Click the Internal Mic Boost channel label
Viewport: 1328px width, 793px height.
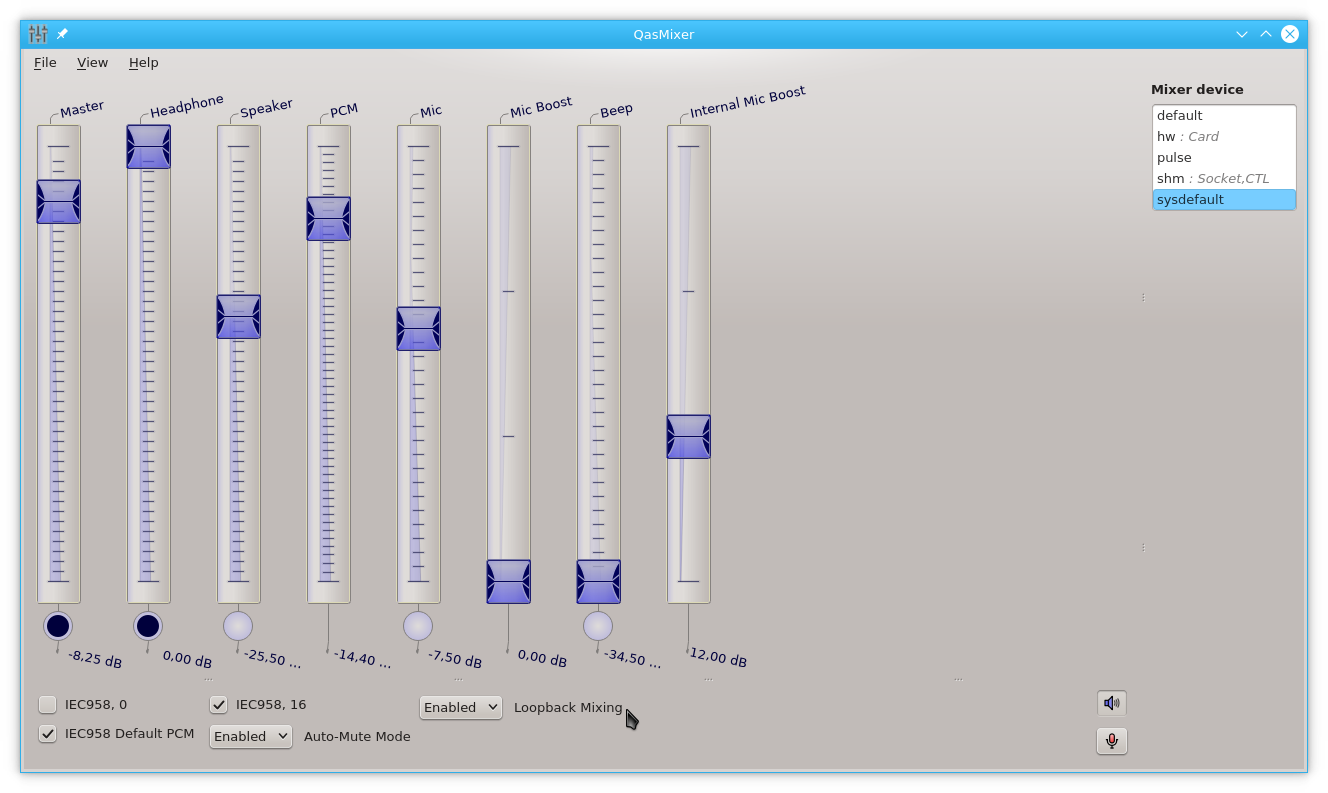click(747, 102)
